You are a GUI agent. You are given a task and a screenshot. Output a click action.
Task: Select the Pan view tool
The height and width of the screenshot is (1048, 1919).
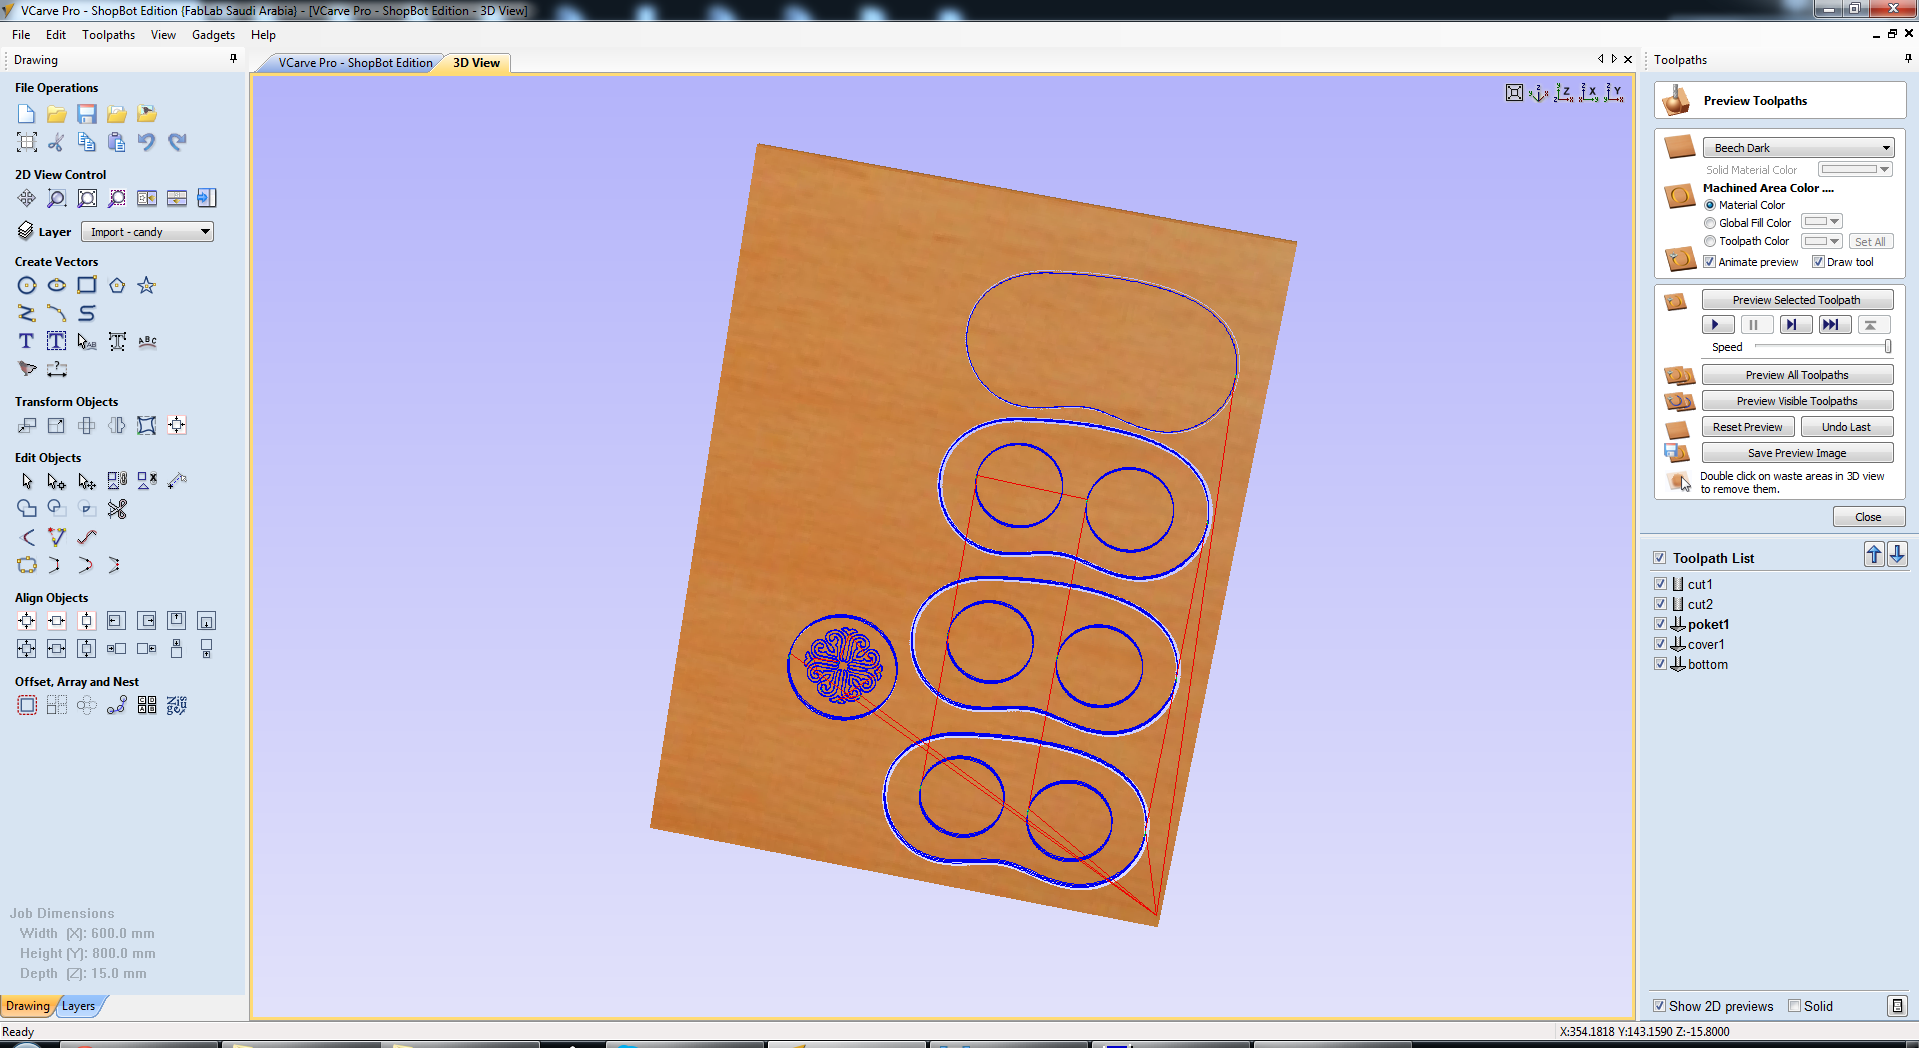[27, 198]
